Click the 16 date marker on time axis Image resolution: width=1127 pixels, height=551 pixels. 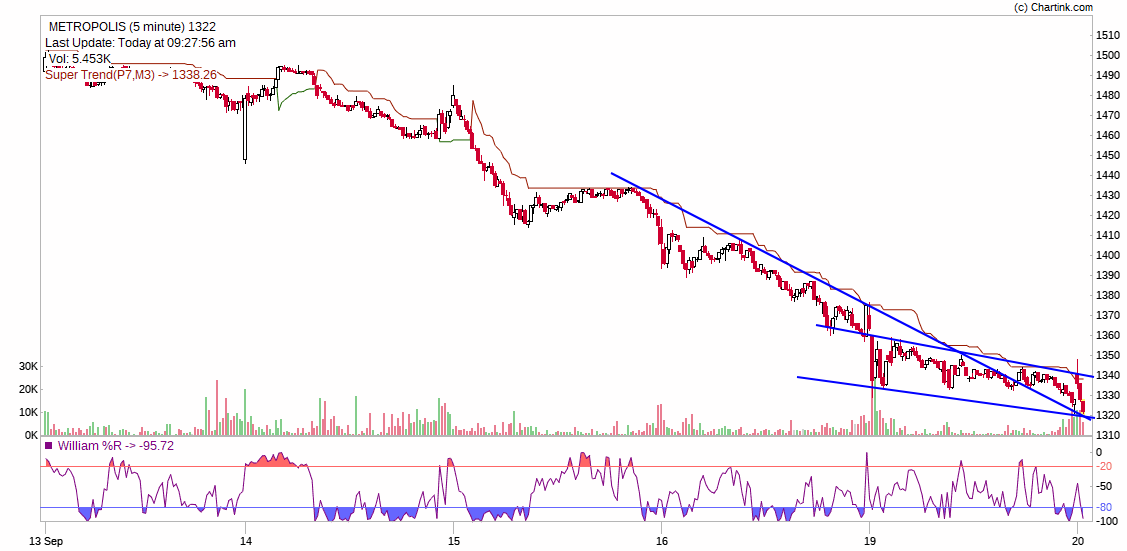(661, 541)
